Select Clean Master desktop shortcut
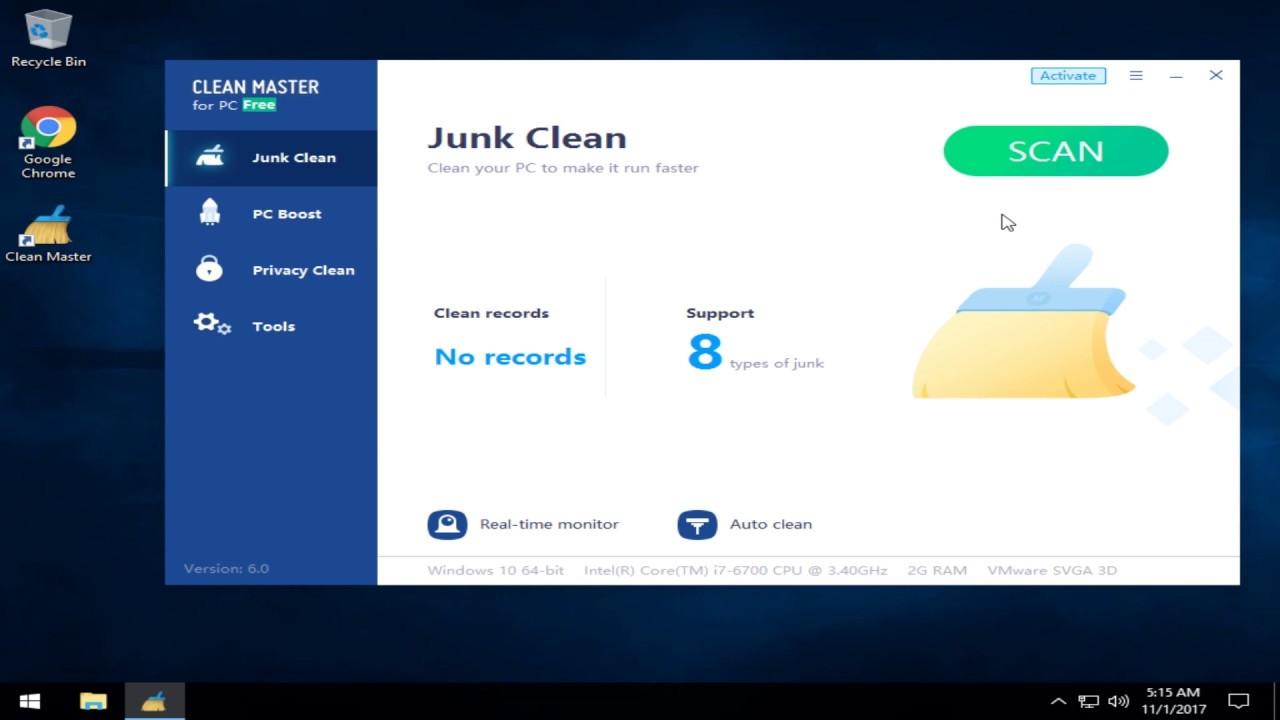The height and width of the screenshot is (720, 1280). coord(48,234)
